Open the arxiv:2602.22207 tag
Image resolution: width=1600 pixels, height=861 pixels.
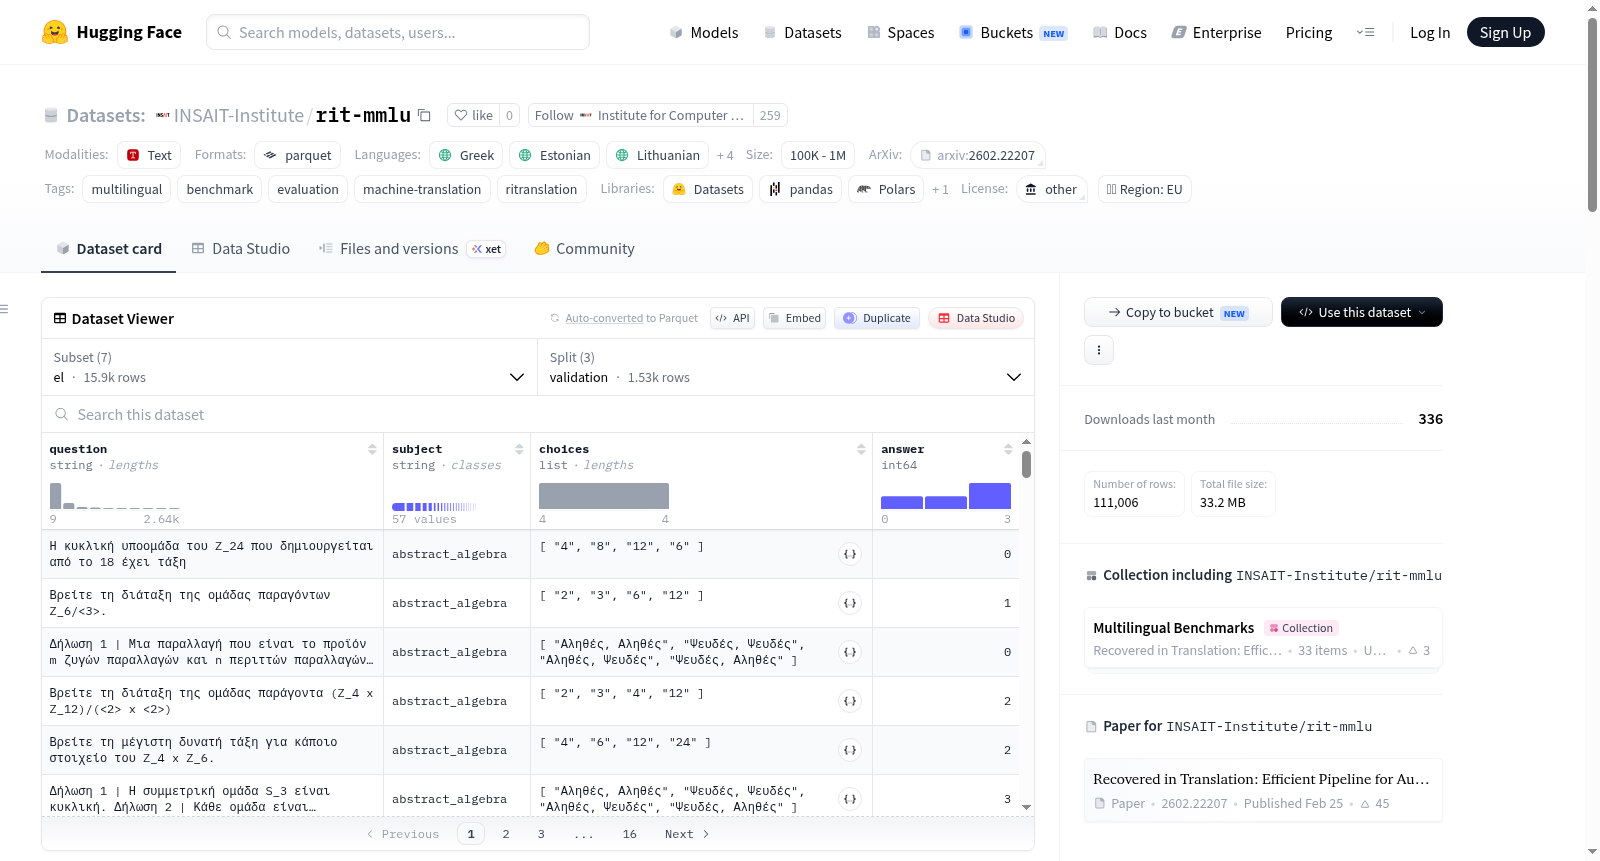[978, 155]
